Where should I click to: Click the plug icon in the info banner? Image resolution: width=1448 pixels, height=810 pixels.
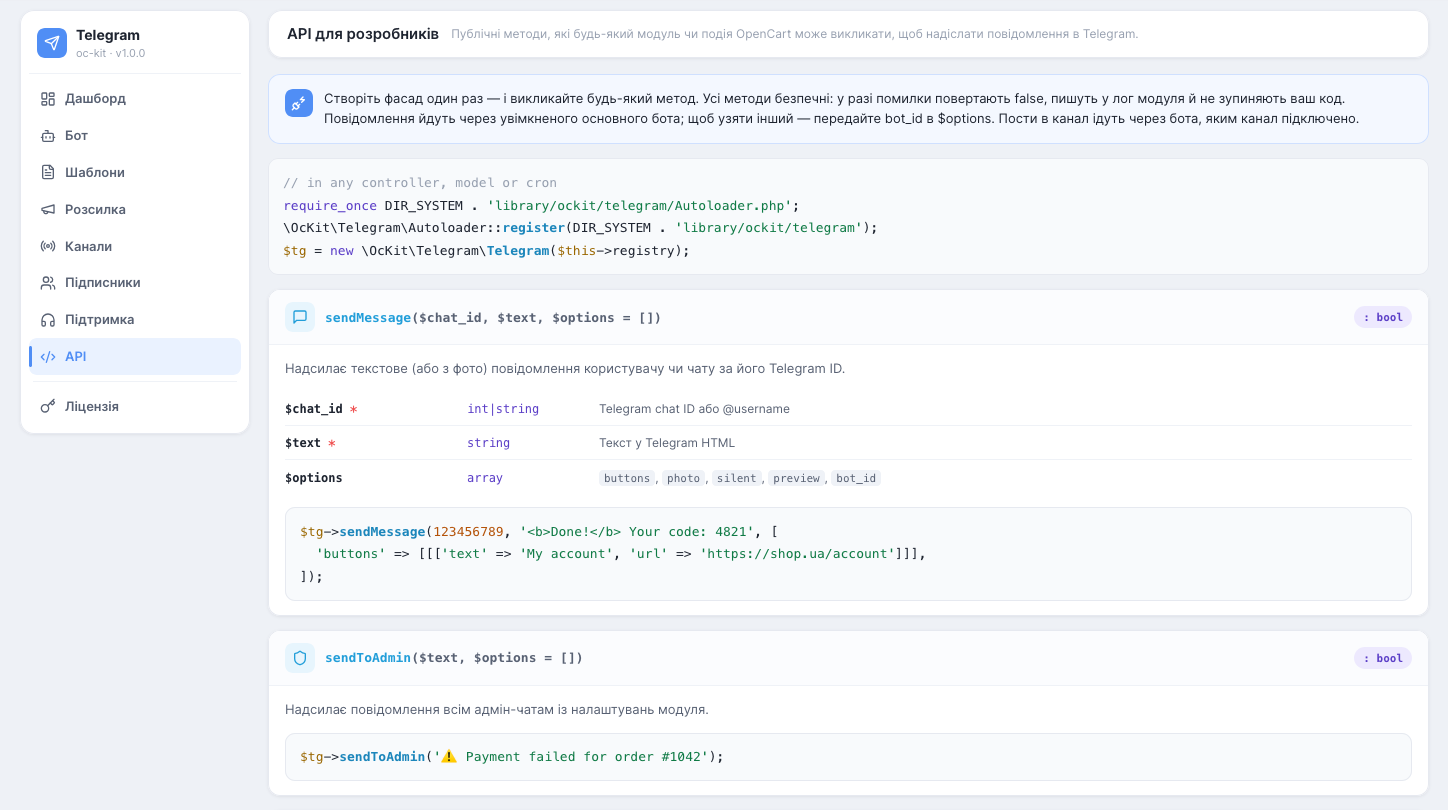[x=299, y=103]
